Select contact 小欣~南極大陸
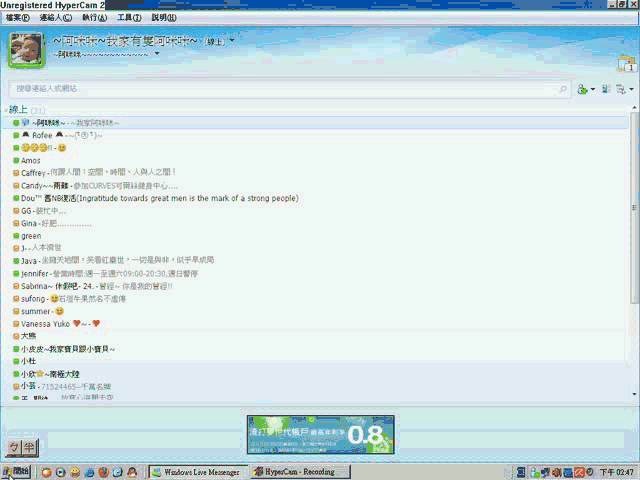640x480 pixels. coord(47,374)
